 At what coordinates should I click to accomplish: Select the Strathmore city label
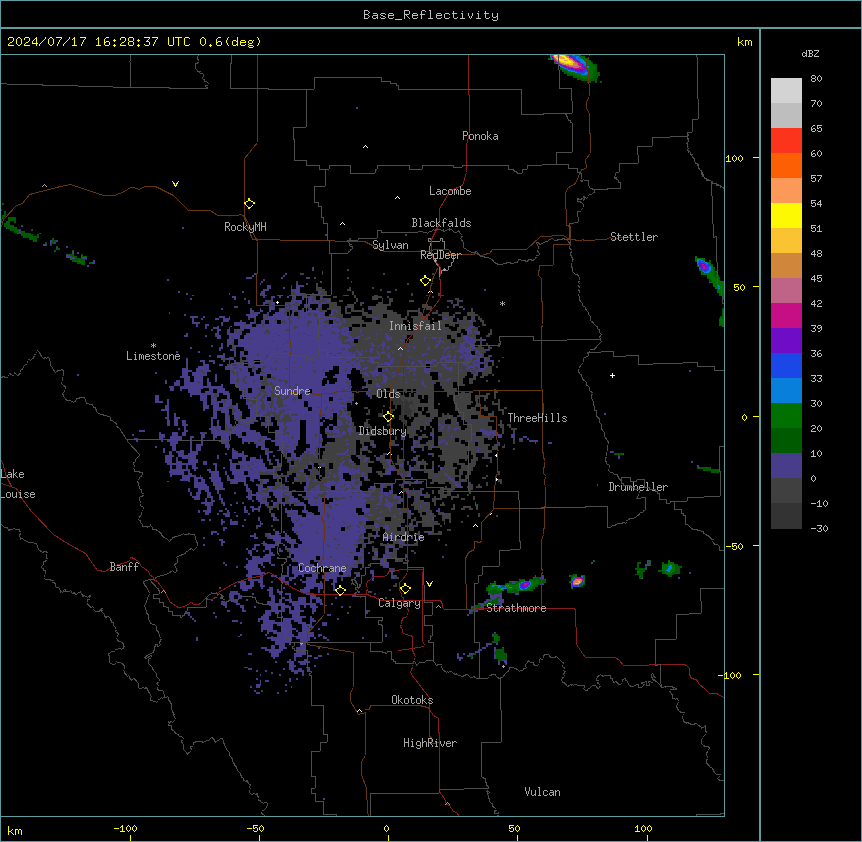tap(516, 608)
